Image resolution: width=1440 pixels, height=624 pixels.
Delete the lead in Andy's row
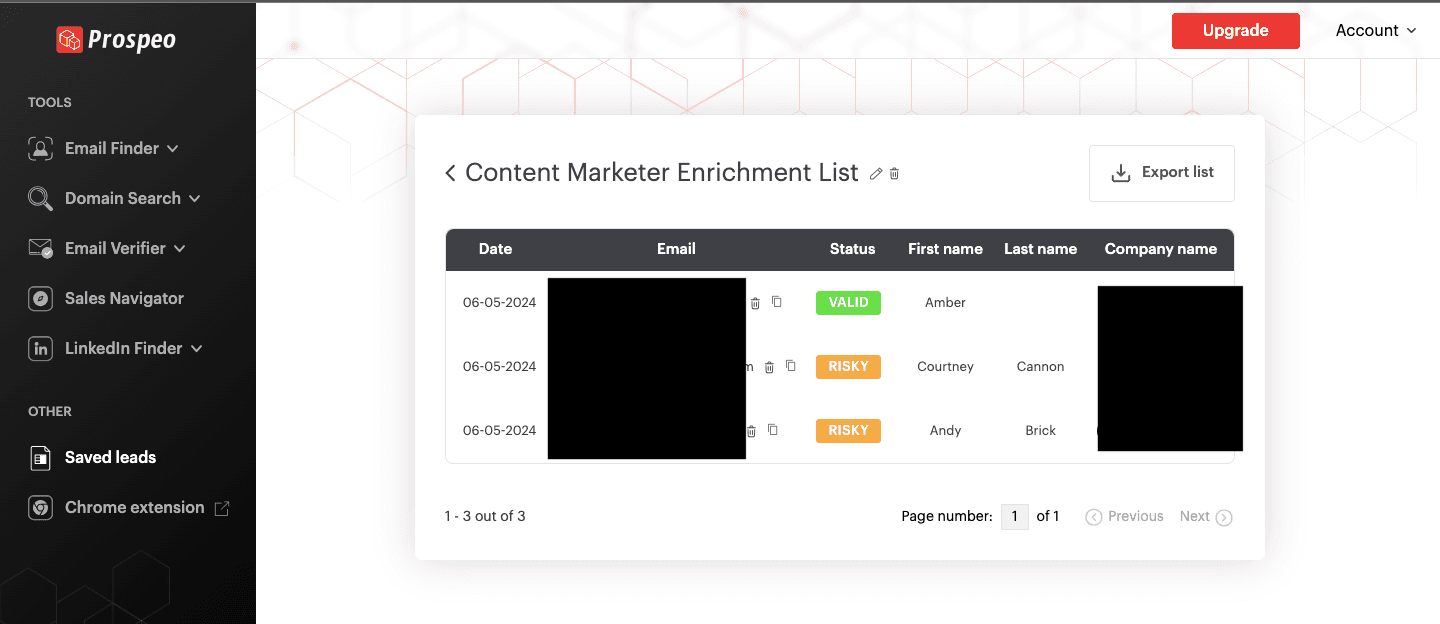tap(751, 431)
